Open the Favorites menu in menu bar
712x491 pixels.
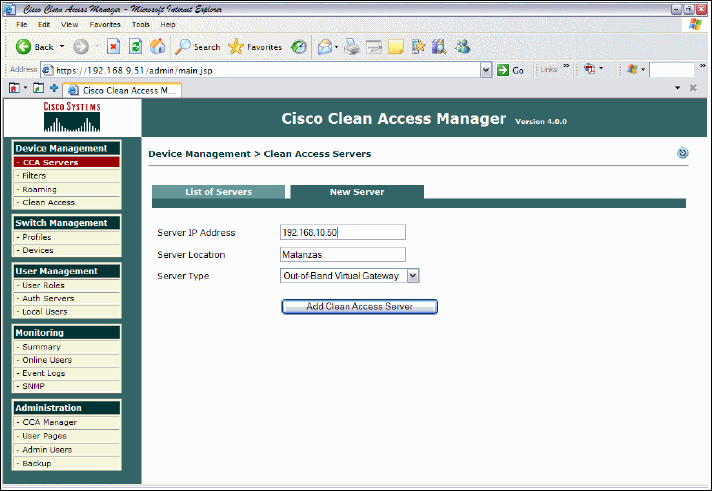pos(105,24)
